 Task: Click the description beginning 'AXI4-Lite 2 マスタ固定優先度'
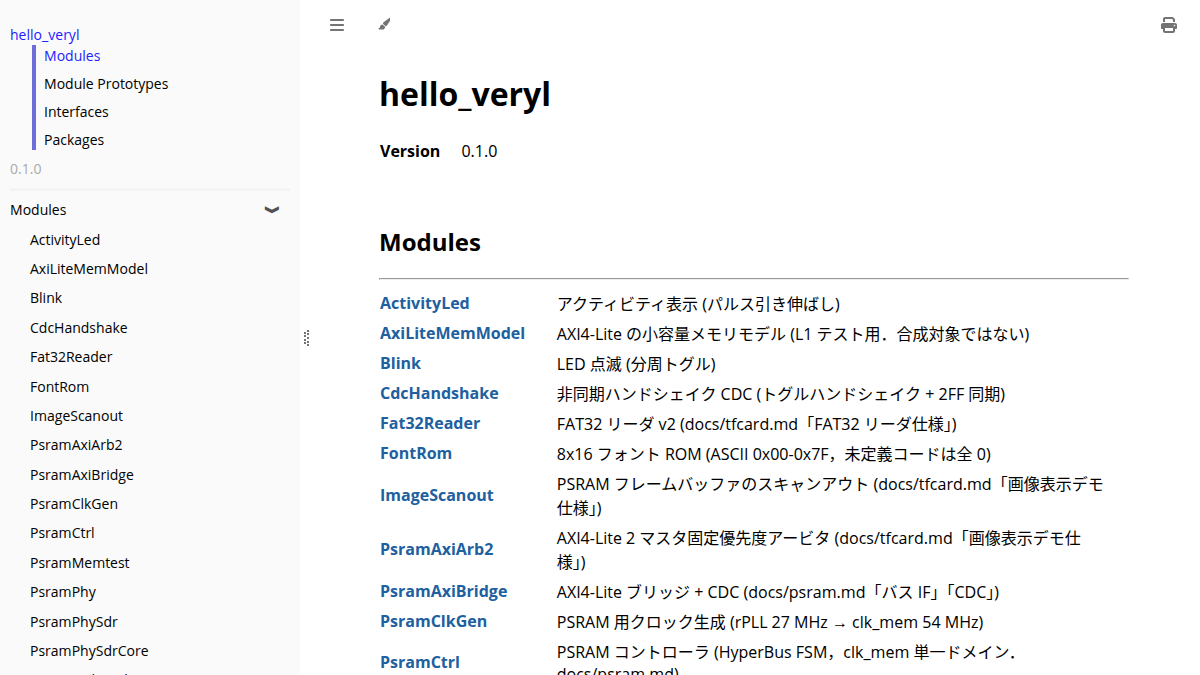(819, 549)
